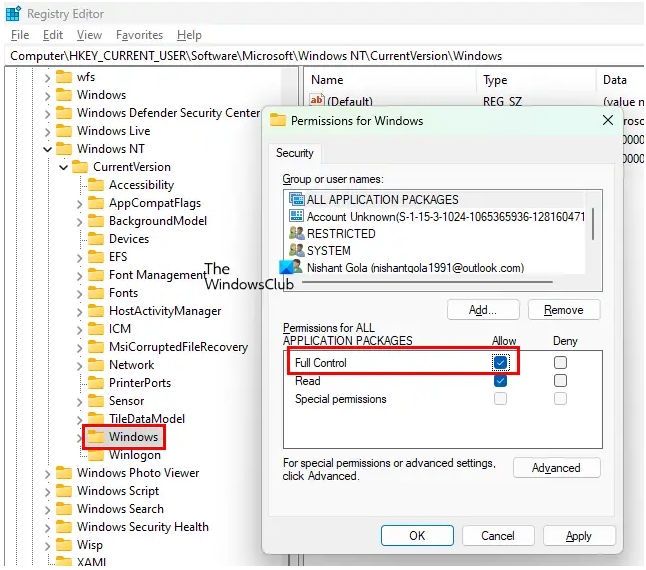Click the AppCompatFlags folder icon
646x570 pixels.
96,203
